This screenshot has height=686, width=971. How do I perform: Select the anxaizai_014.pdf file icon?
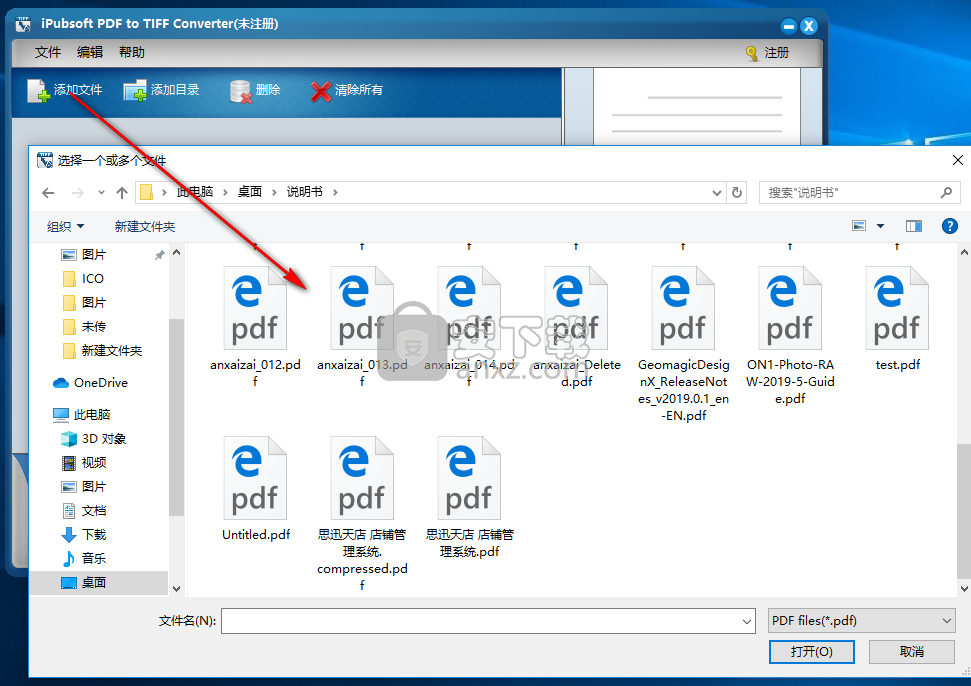coord(469,308)
